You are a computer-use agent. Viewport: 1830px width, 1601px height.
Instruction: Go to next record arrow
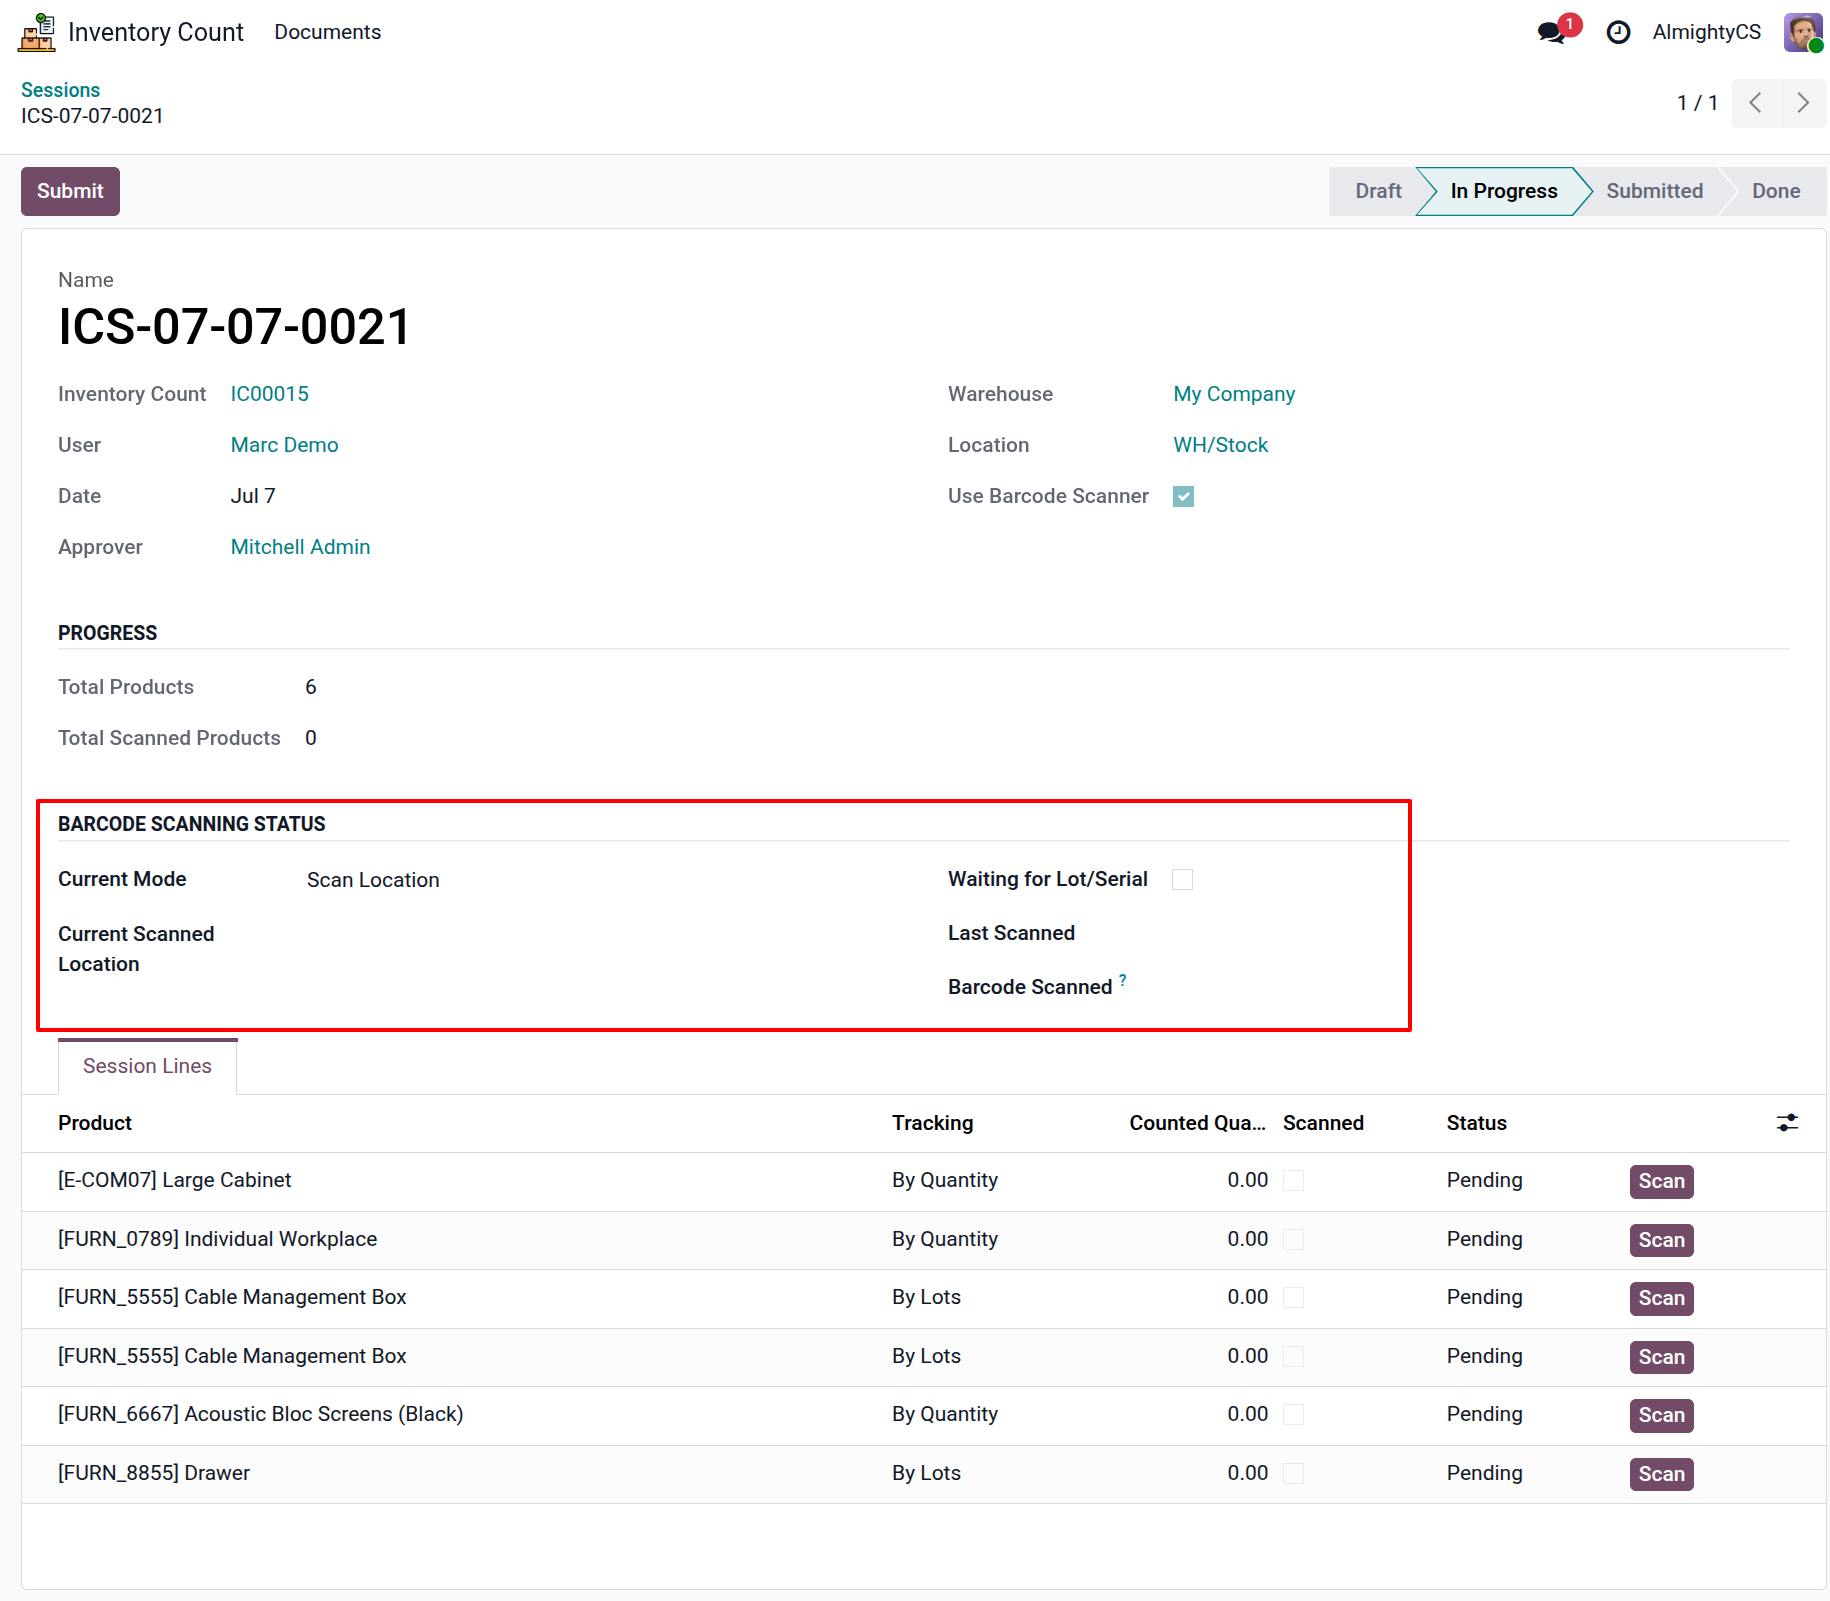(x=1803, y=103)
